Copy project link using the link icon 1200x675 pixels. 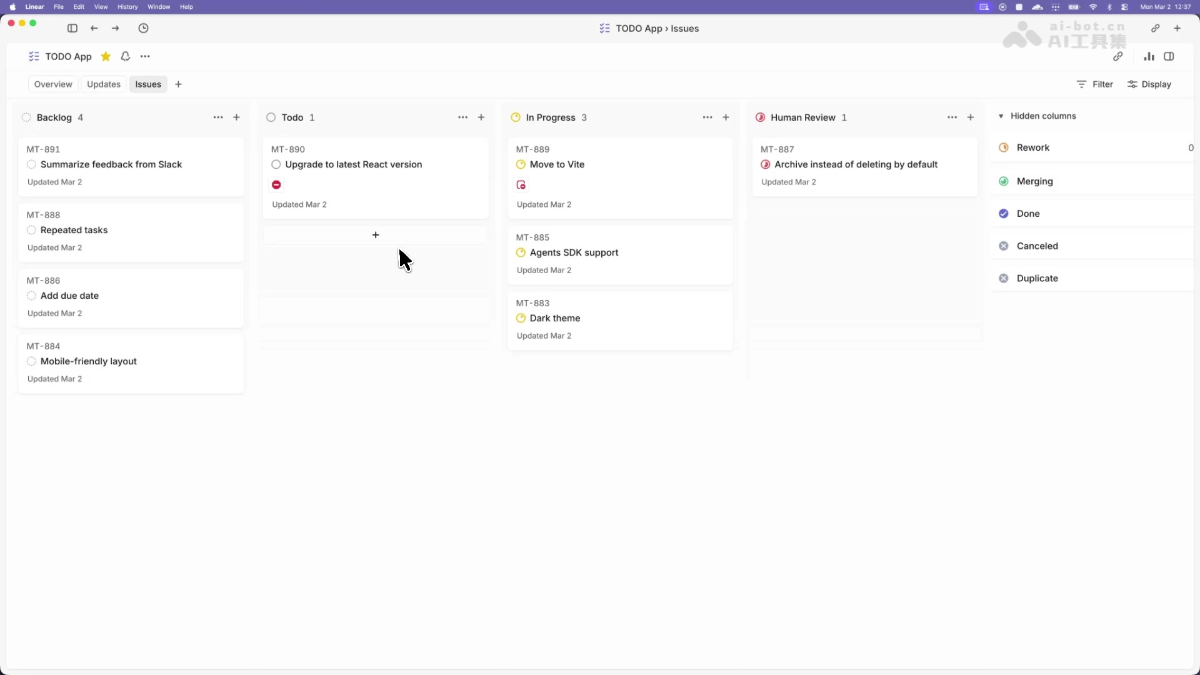click(1118, 57)
